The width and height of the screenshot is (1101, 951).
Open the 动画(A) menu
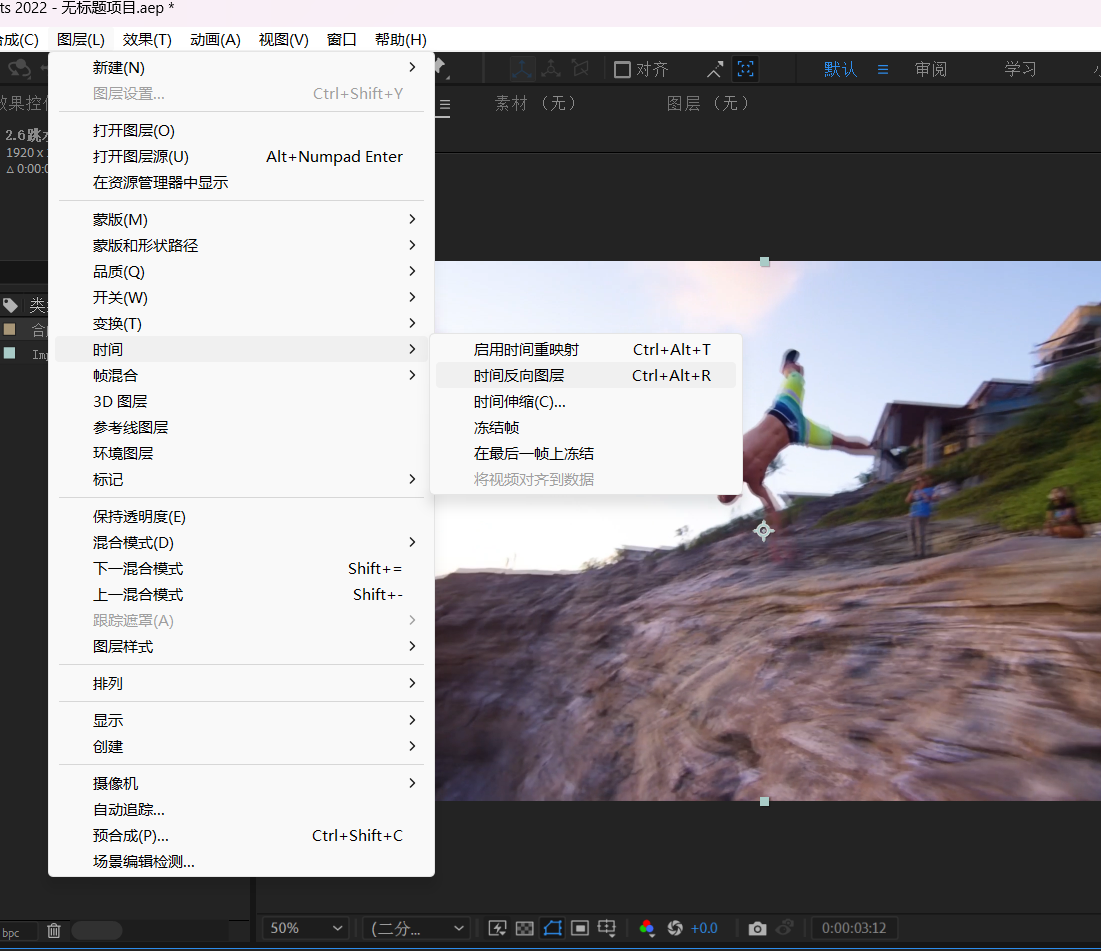coord(215,39)
